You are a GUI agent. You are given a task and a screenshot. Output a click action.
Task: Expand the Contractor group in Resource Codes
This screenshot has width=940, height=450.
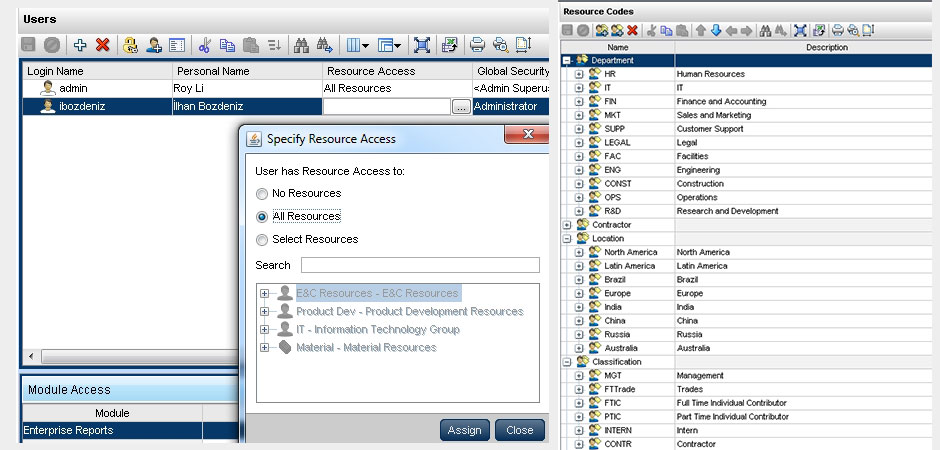point(567,225)
